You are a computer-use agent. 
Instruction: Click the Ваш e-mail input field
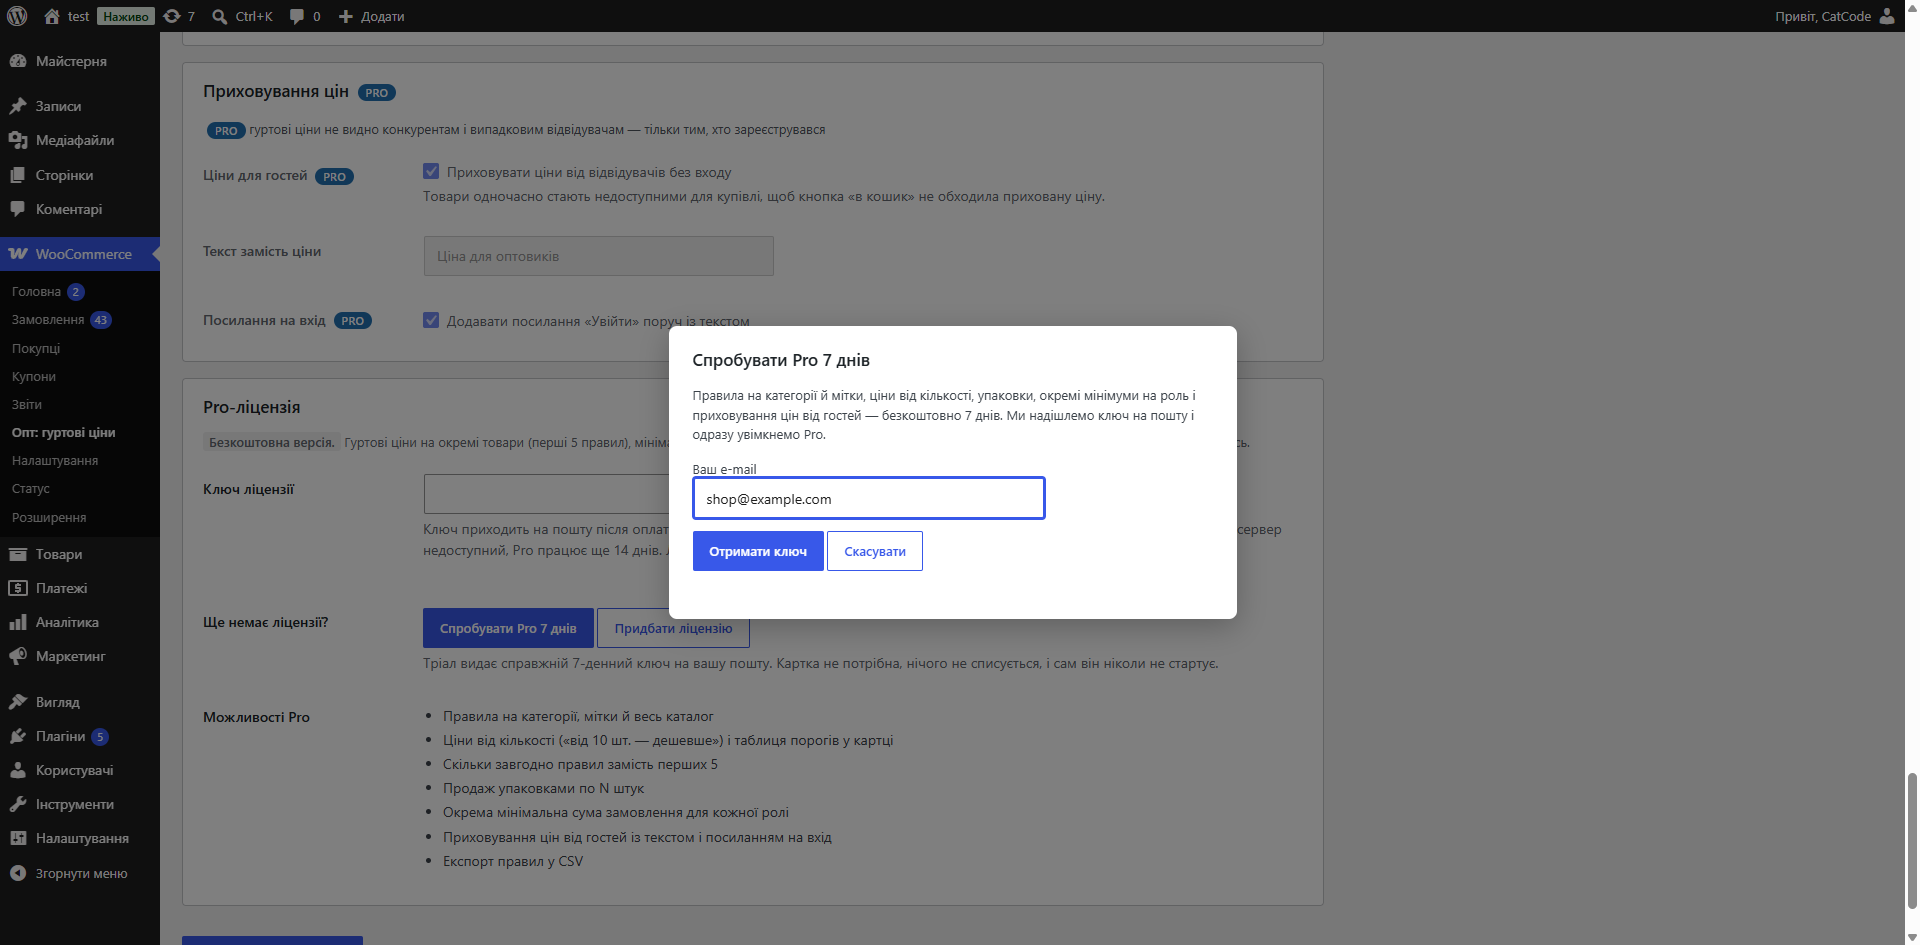coord(869,498)
